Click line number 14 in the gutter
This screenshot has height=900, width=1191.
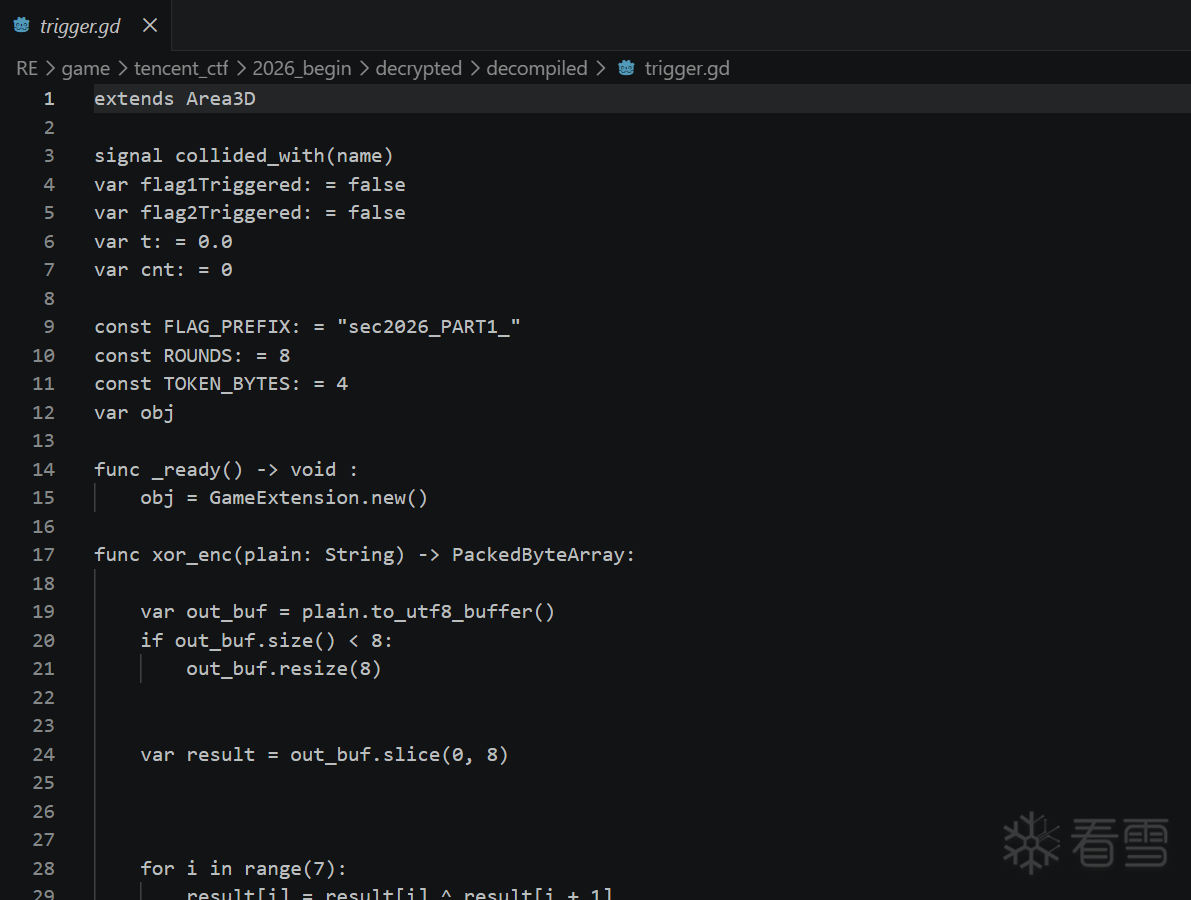coord(44,469)
